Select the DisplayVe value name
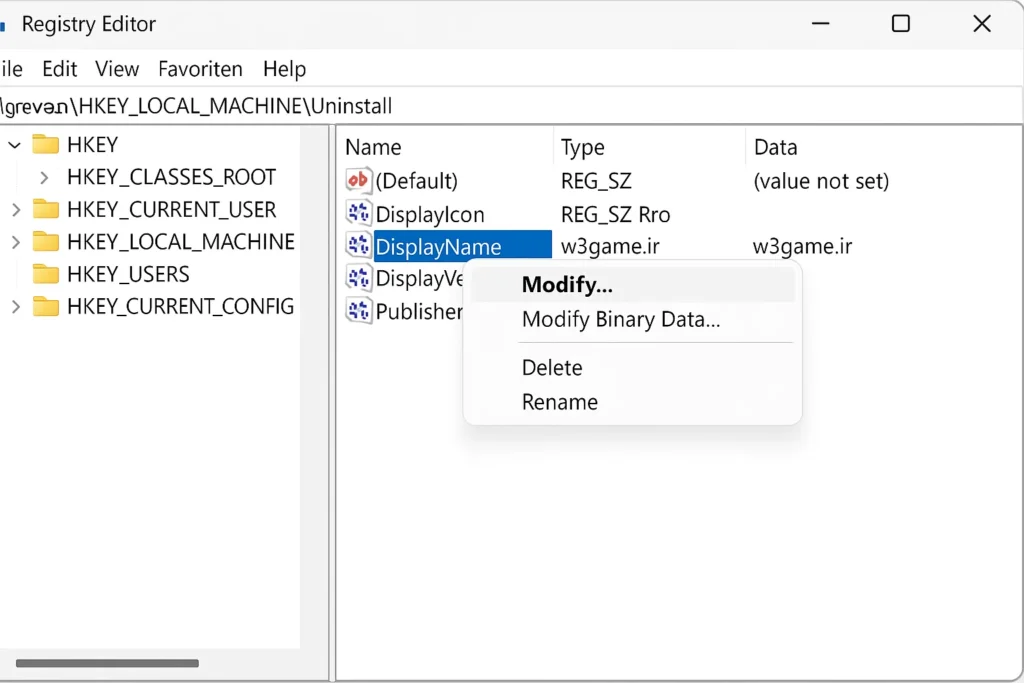 (419, 279)
